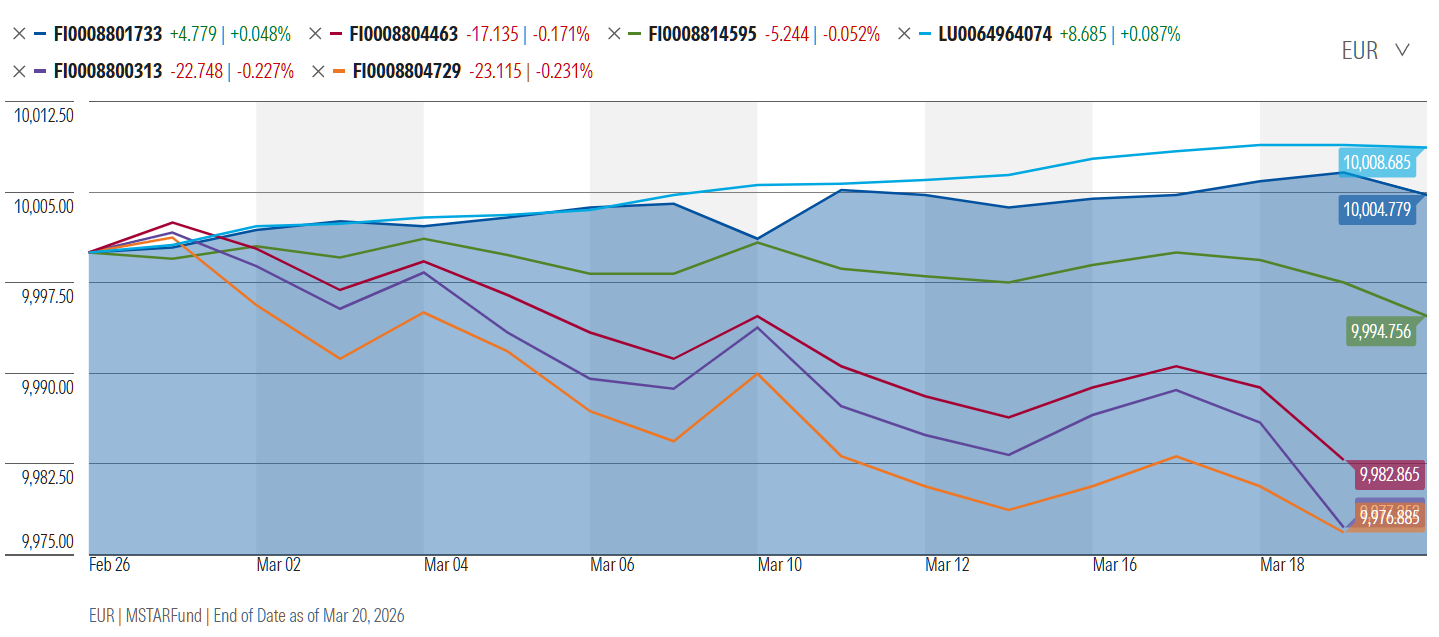Click the Feb 26 start date label
1439x637 pixels.
(109, 565)
